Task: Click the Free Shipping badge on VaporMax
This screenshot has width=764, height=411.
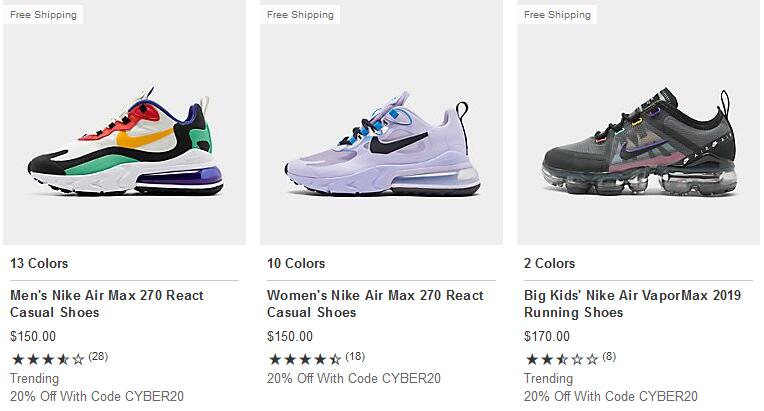Action: point(557,15)
